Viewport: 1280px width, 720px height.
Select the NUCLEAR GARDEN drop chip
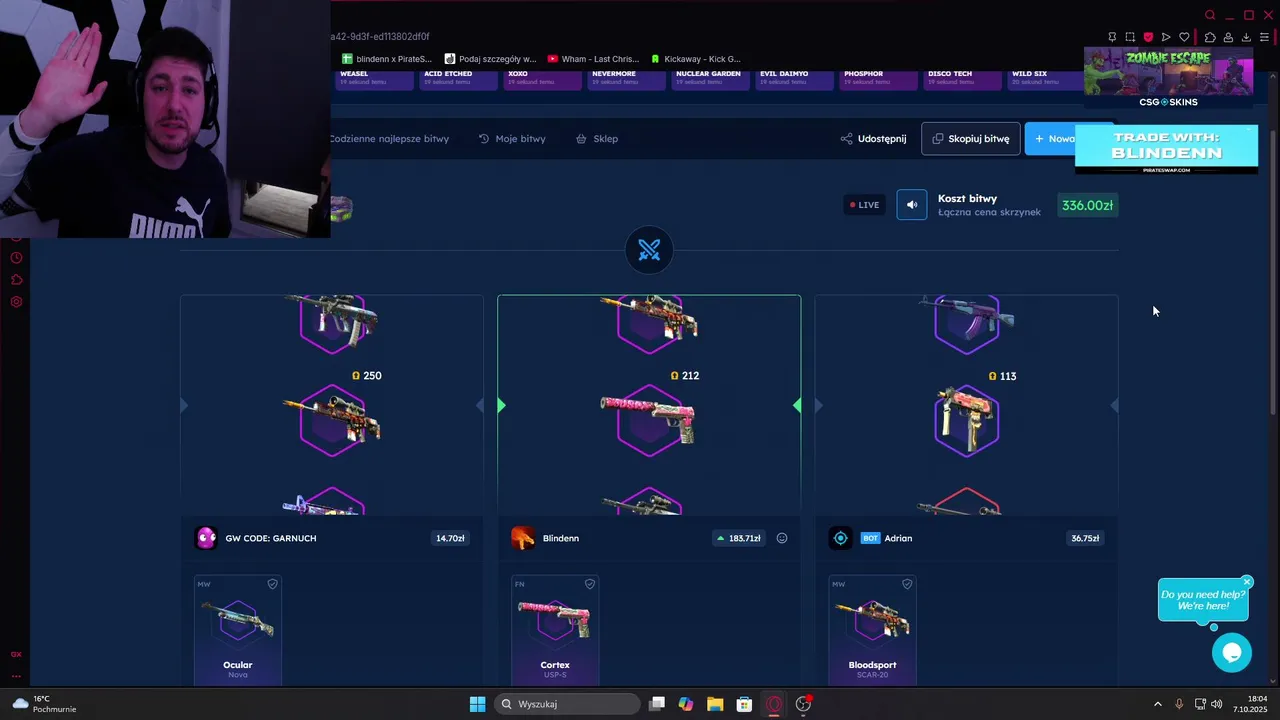710,78
